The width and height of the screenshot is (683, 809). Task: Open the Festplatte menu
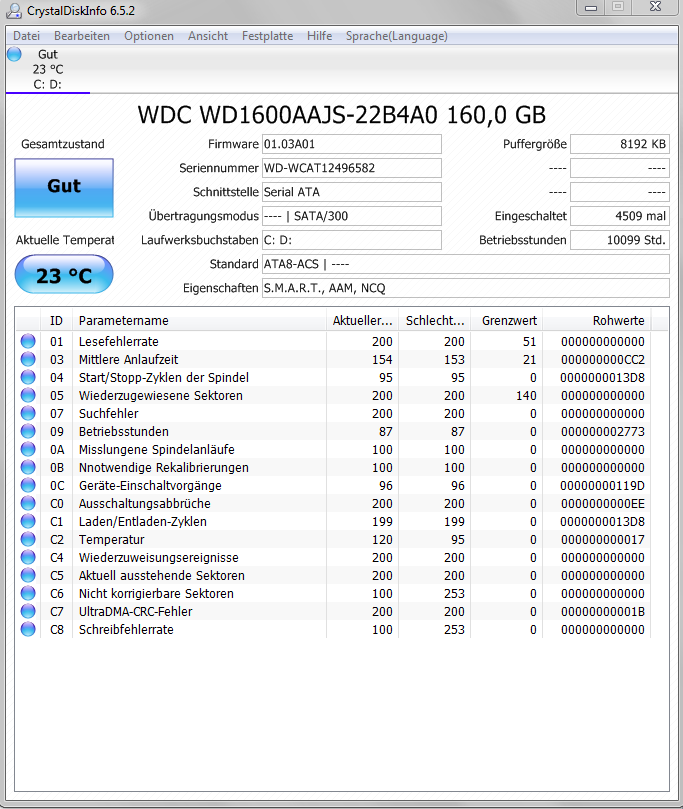pyautogui.click(x=267, y=36)
